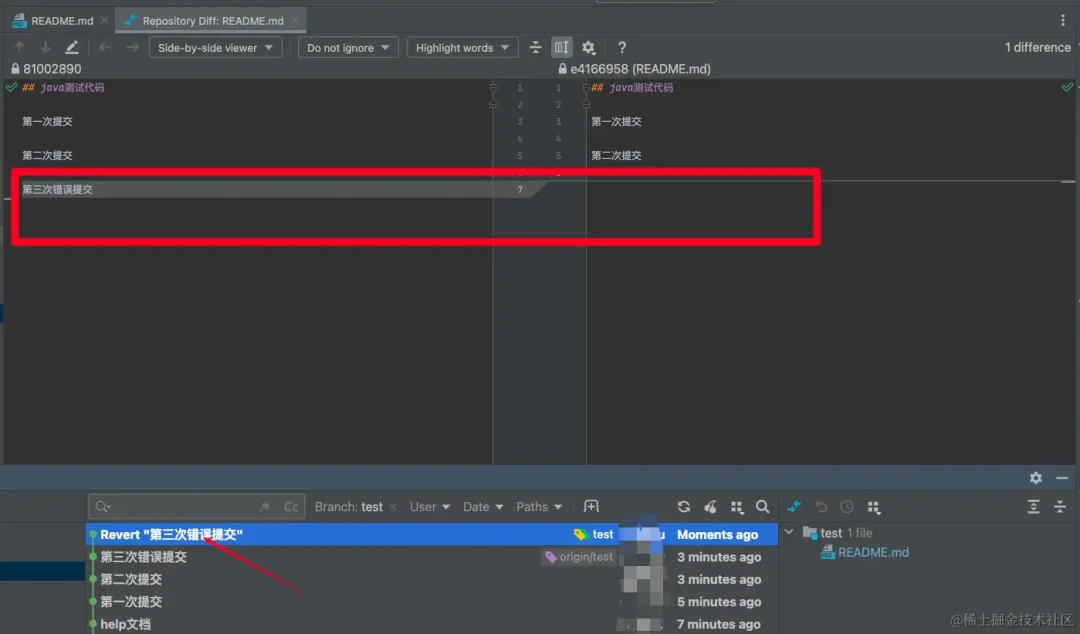Hide the Git tool window
Screen dimensions: 1080x634
point(1061,478)
